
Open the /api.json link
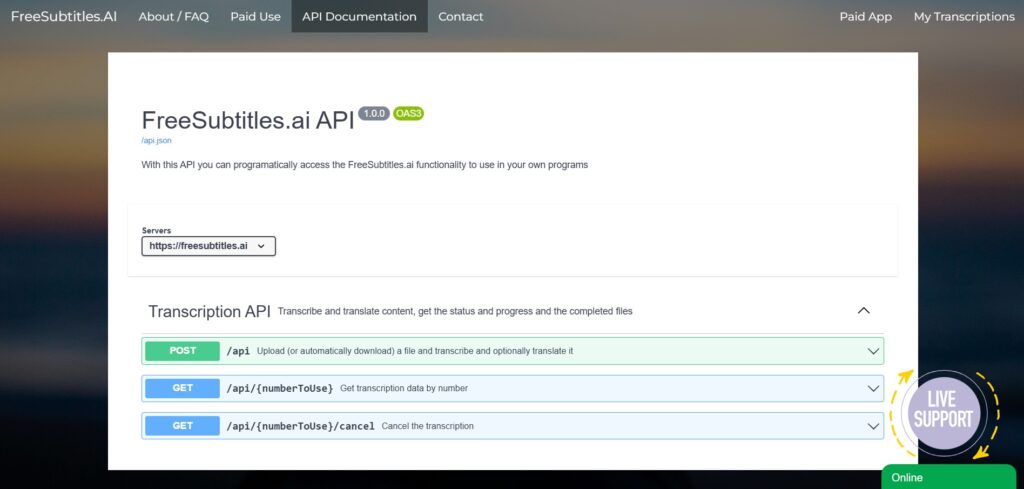click(x=157, y=140)
